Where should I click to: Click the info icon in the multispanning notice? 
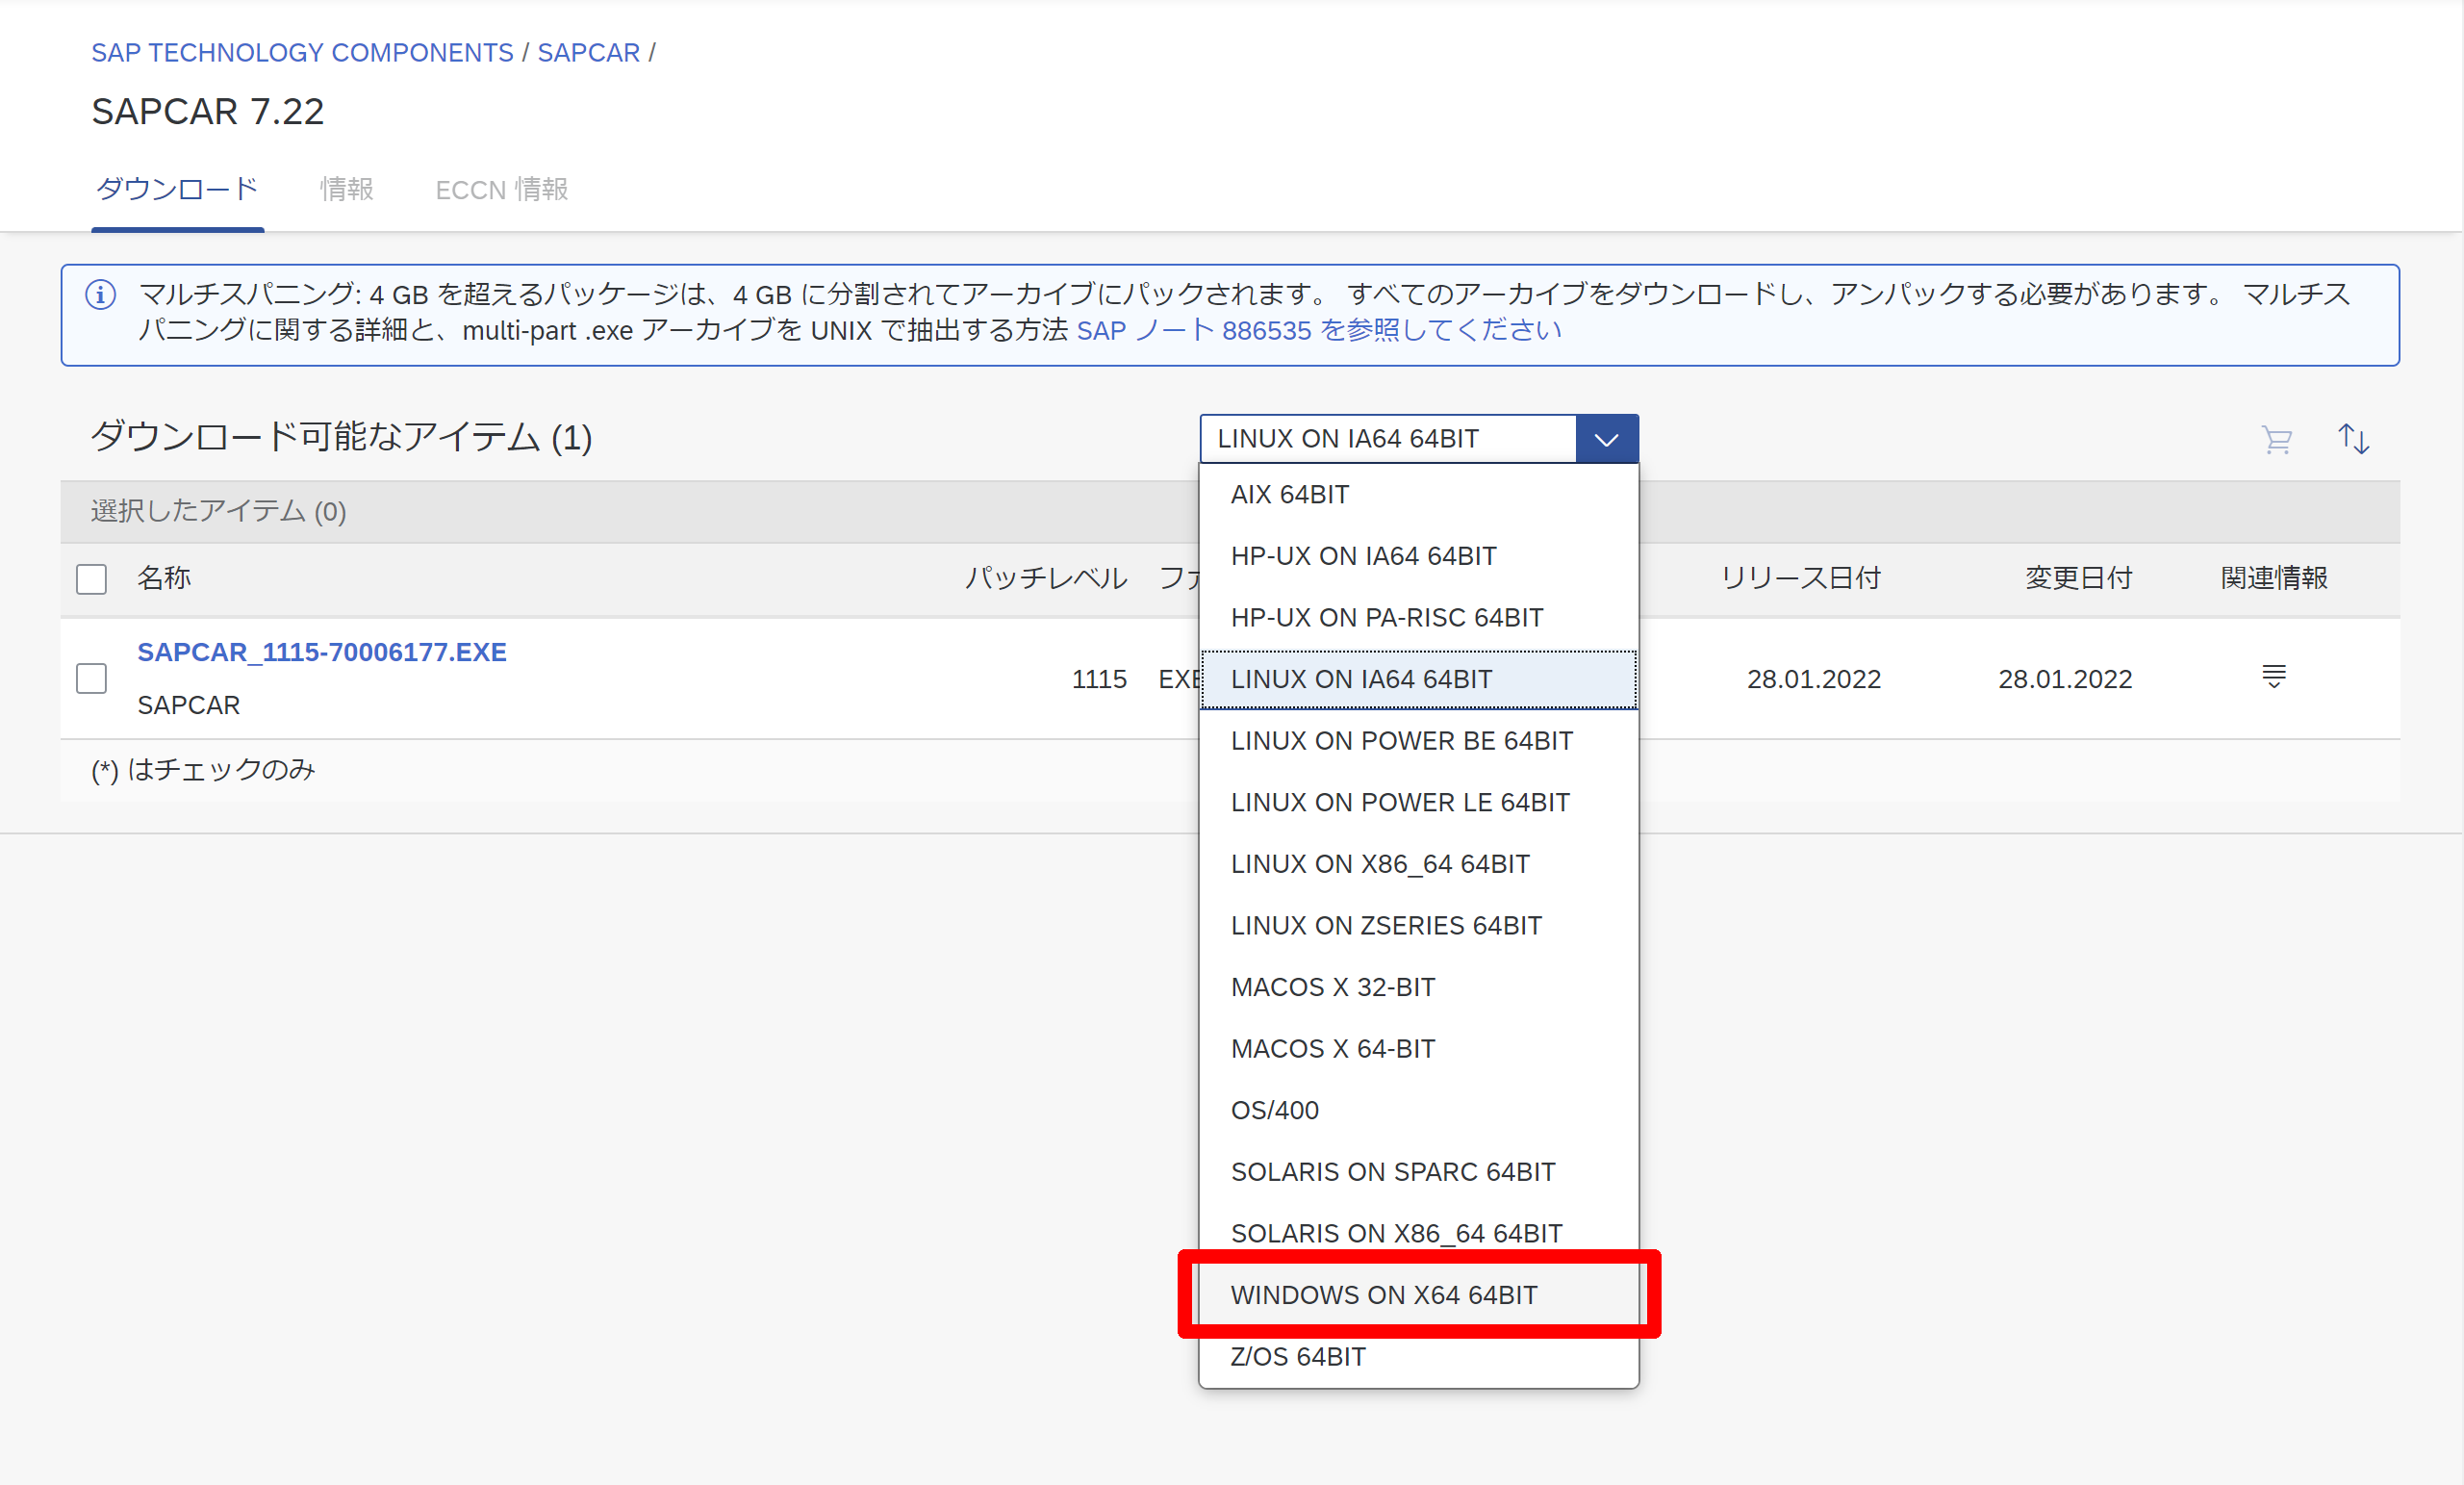[100, 294]
